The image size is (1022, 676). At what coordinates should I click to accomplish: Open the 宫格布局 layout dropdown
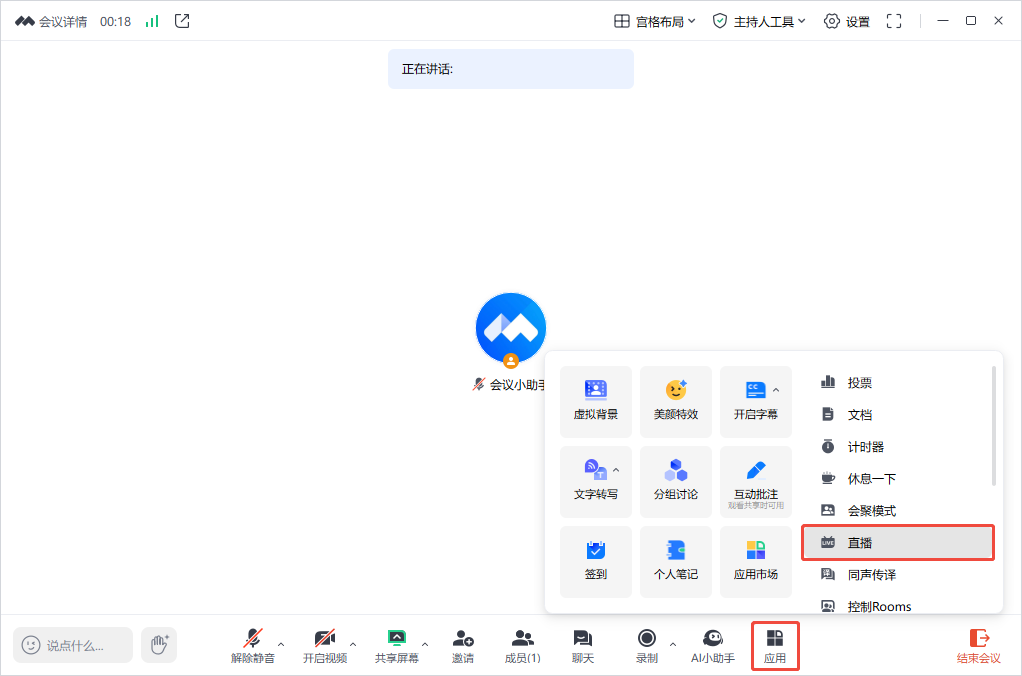coord(655,22)
